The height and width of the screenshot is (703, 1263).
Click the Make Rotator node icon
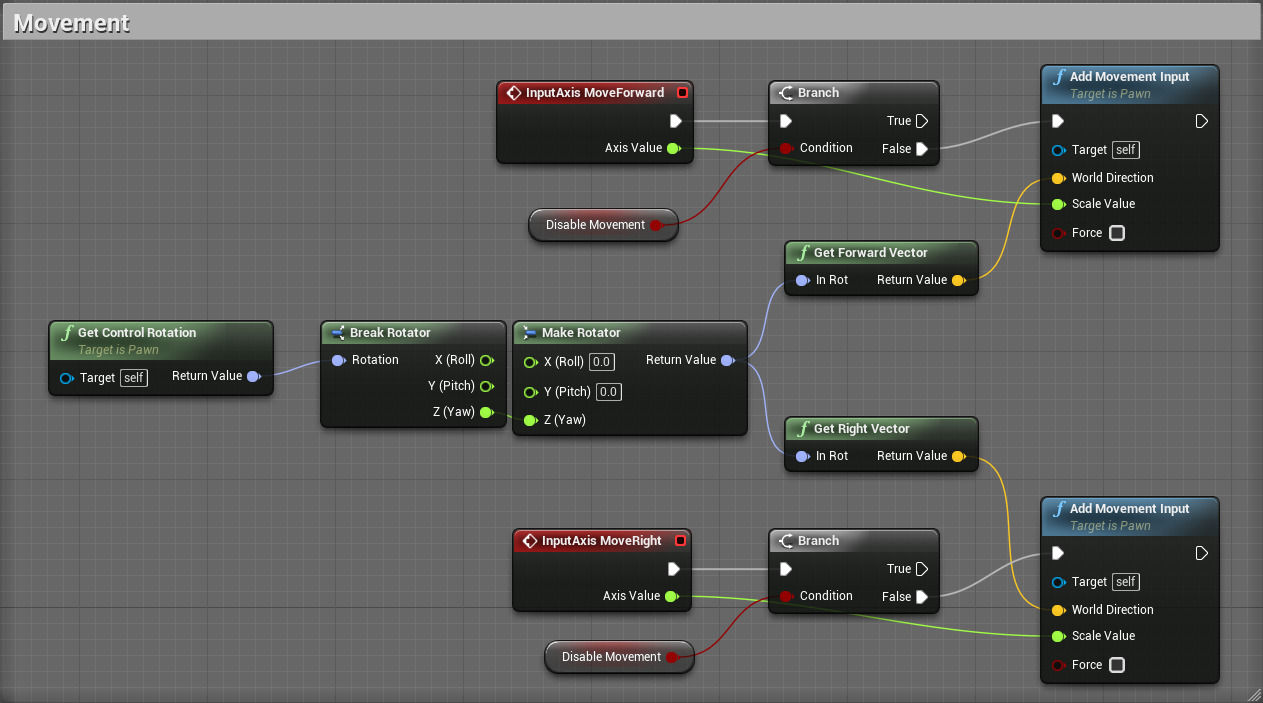tap(530, 333)
